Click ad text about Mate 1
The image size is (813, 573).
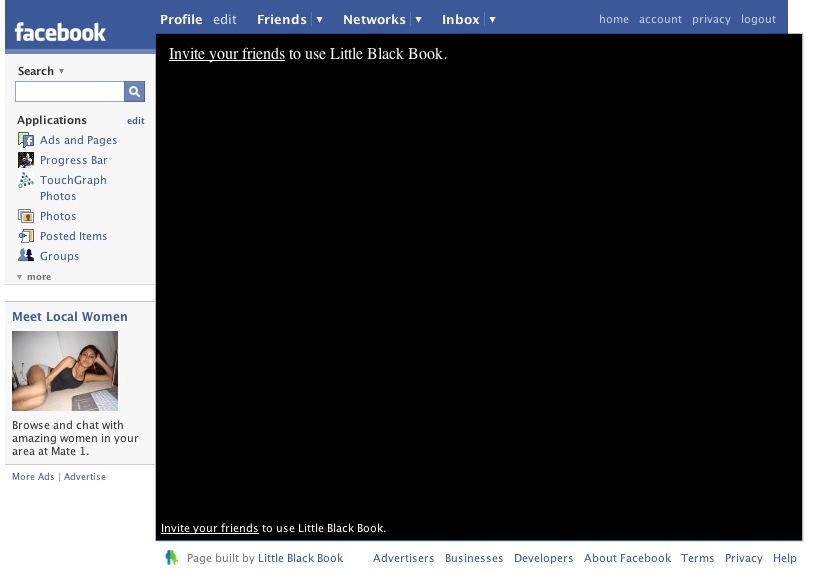[75, 438]
